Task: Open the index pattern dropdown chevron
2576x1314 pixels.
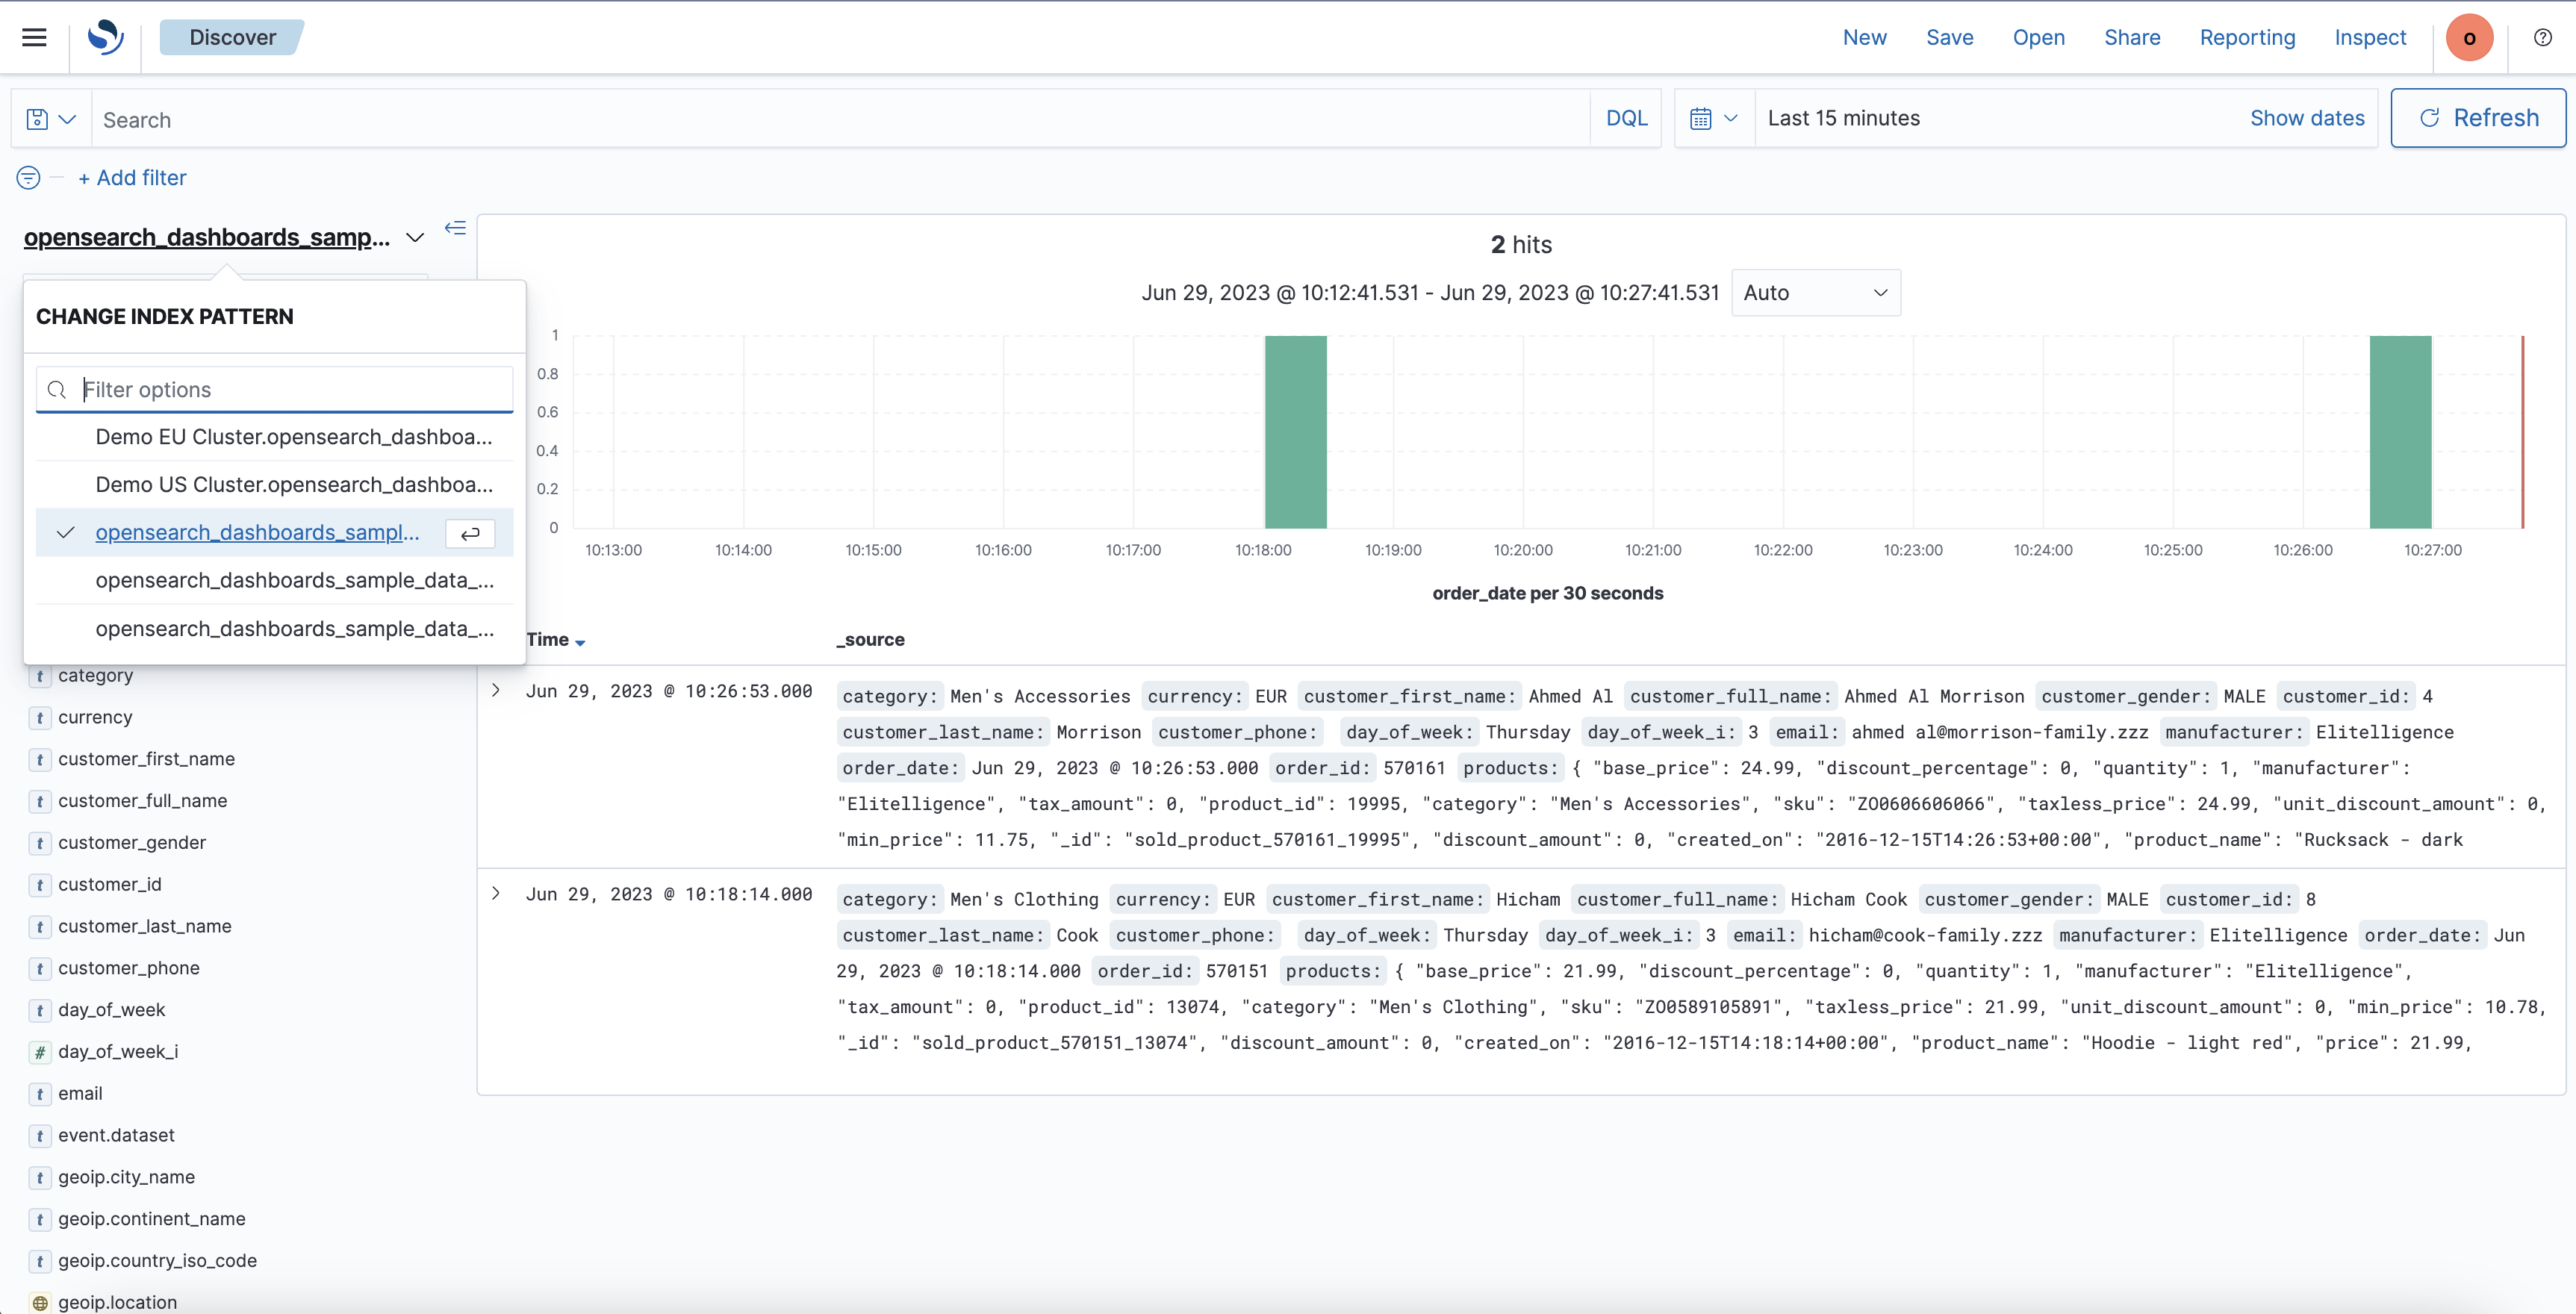Action: (415, 238)
